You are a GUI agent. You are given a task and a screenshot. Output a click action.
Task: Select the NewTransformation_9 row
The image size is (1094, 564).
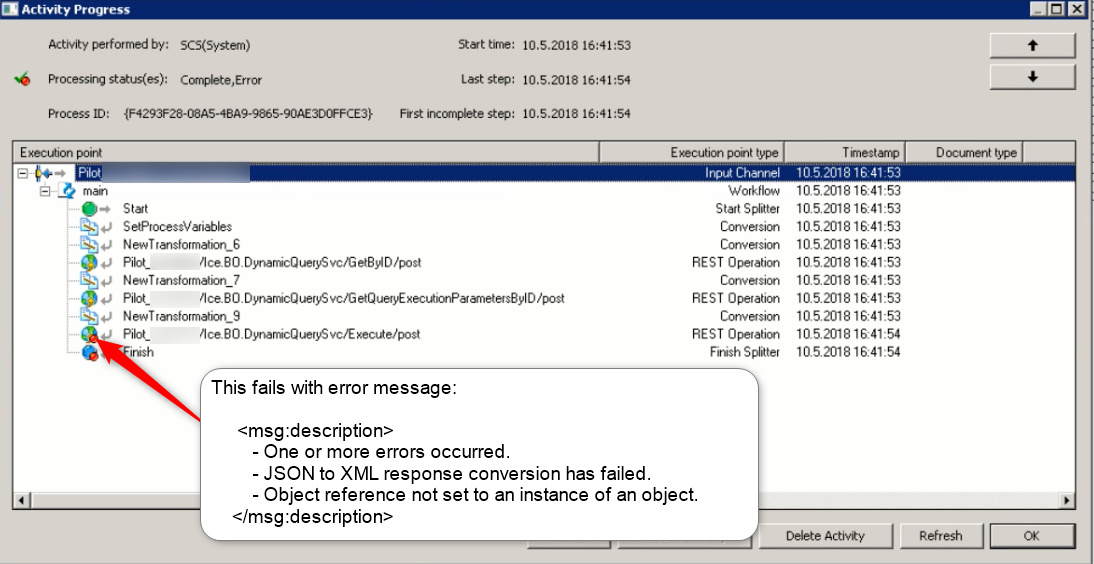pyautogui.click(x=544, y=316)
